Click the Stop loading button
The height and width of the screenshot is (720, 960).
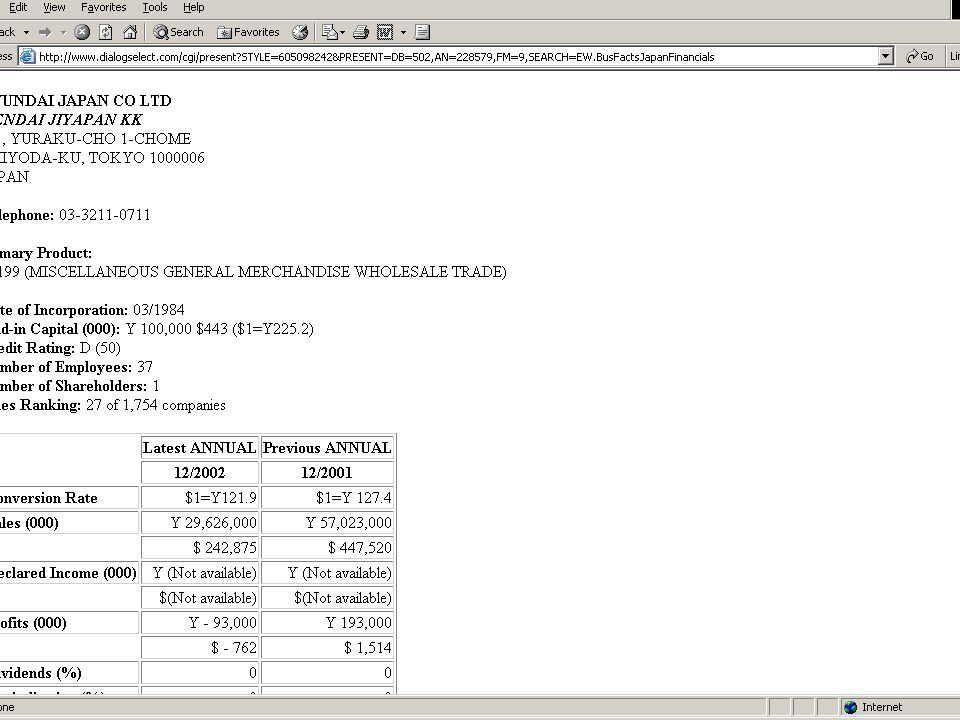(82, 32)
